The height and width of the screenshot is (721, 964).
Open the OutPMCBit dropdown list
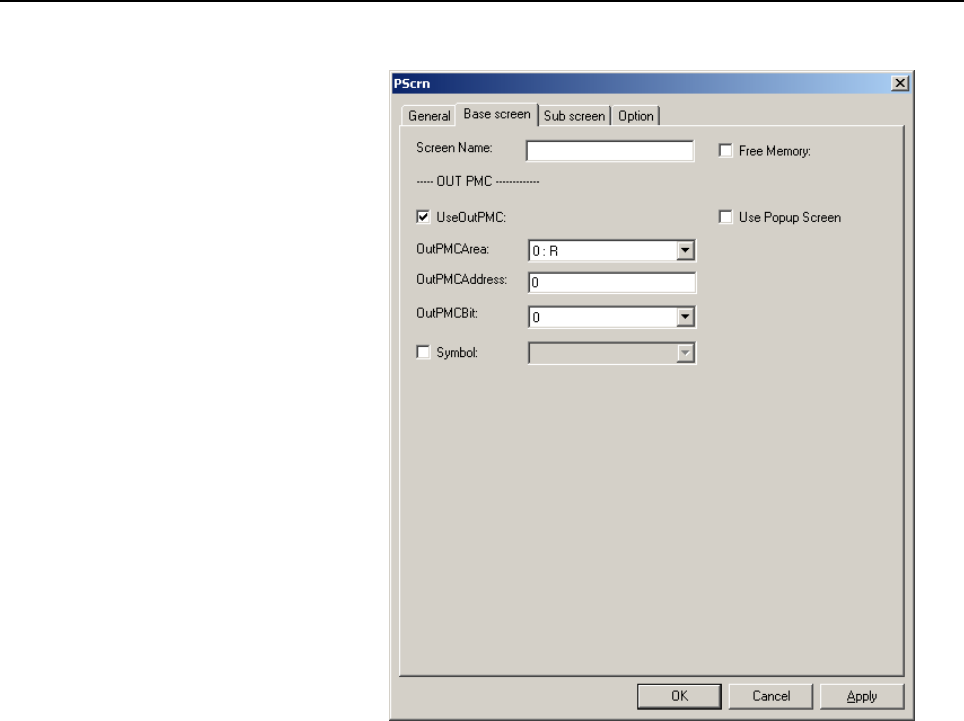685,317
